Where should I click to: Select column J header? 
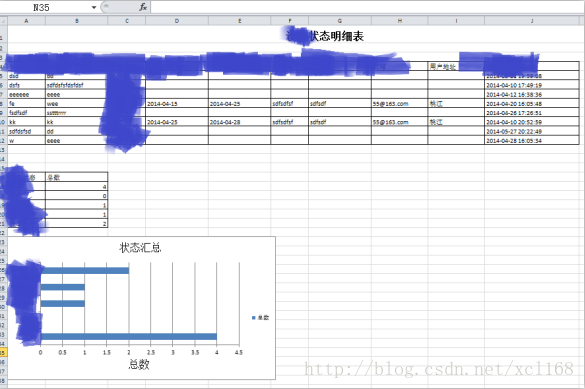[532, 21]
